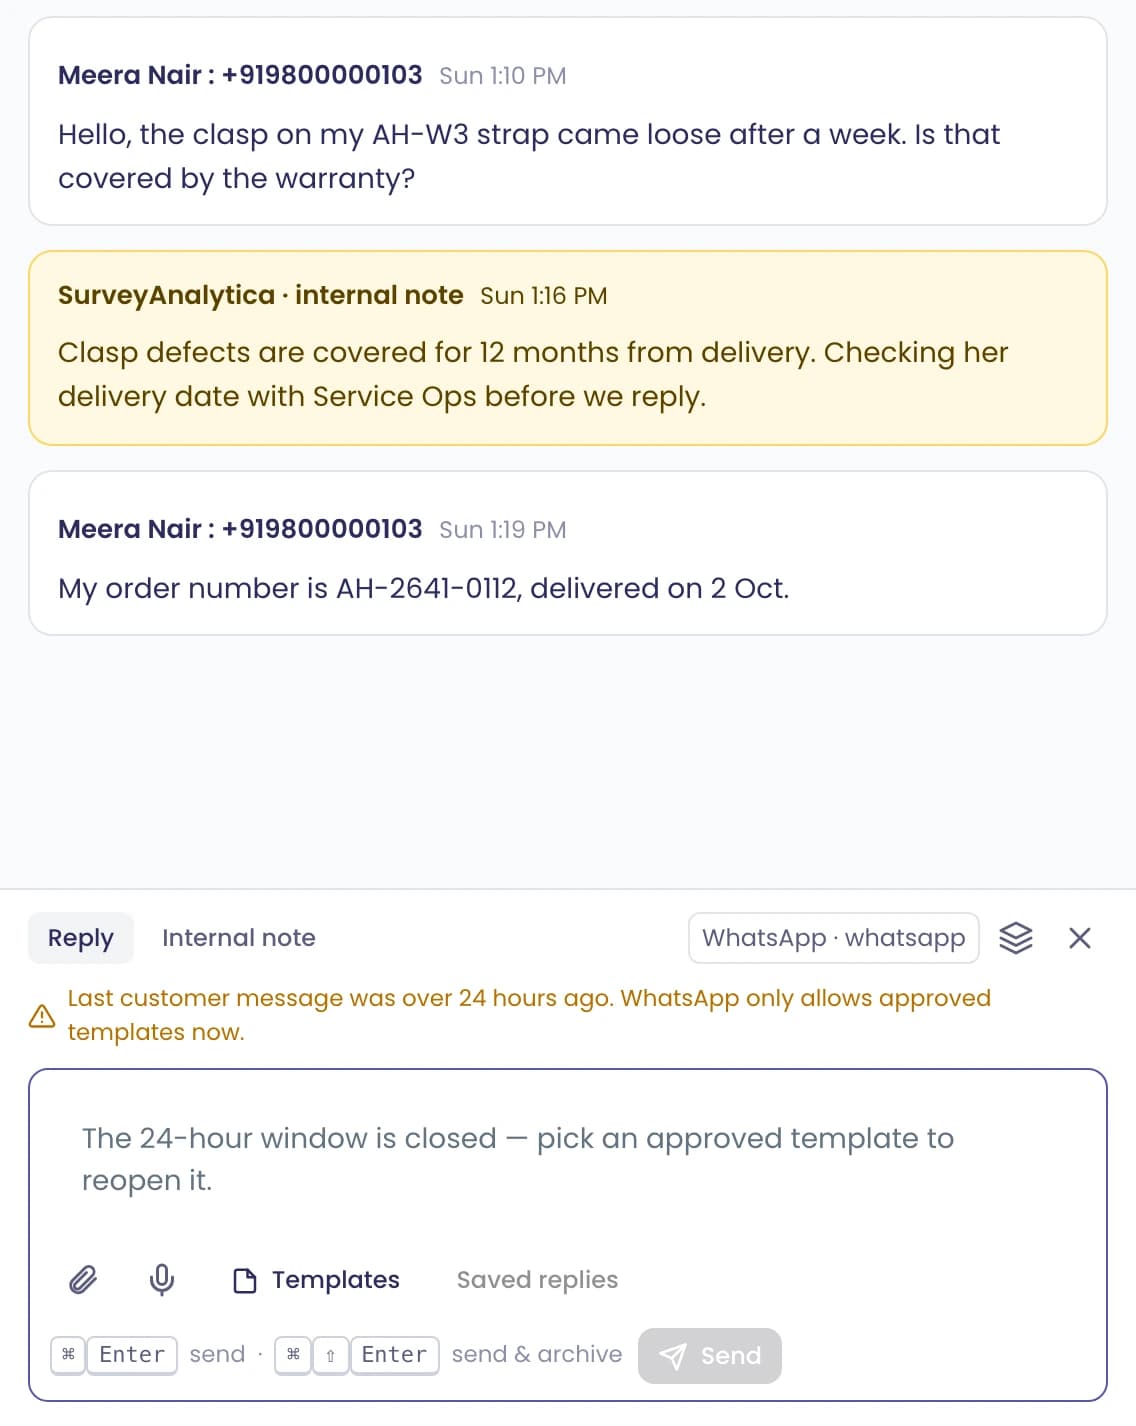The image size is (1136, 1426).
Task: Click Meera Nair's phone number in the 1:19 PM message
Action: 322,529
